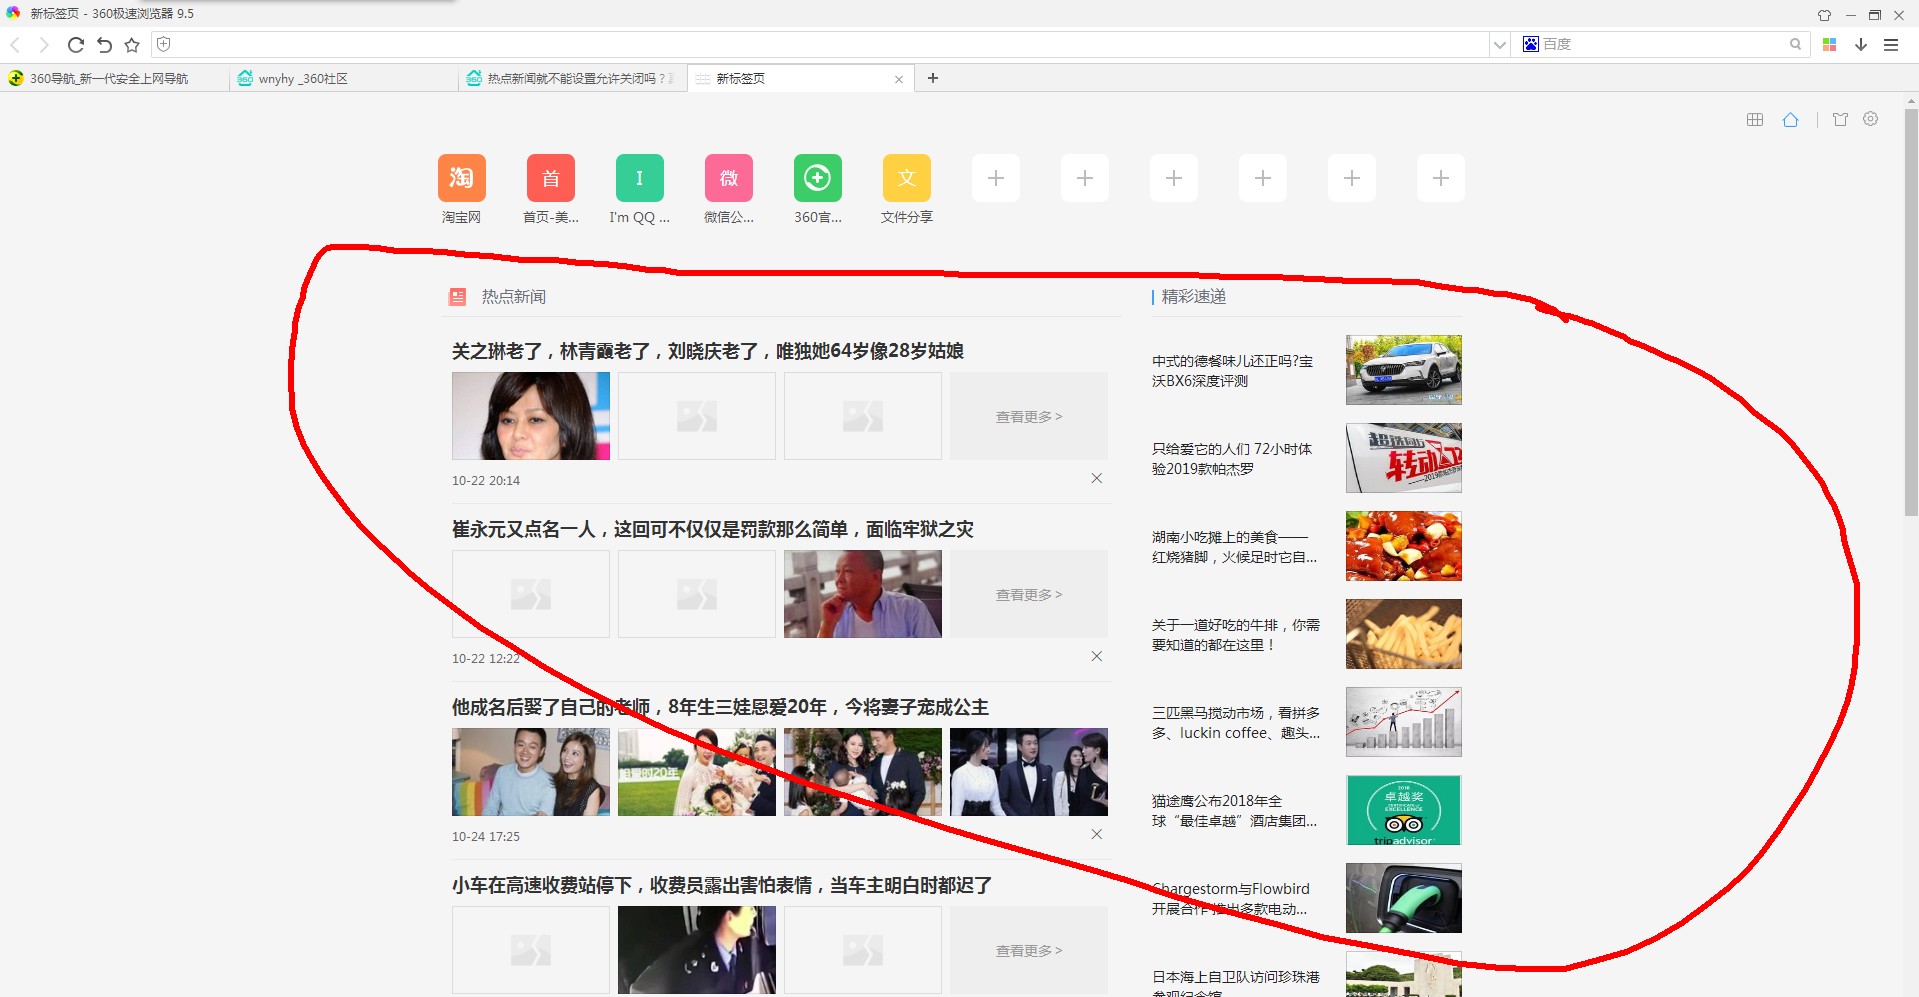Open a new tab with plus button
This screenshot has height=997, width=1919.
(933, 78)
